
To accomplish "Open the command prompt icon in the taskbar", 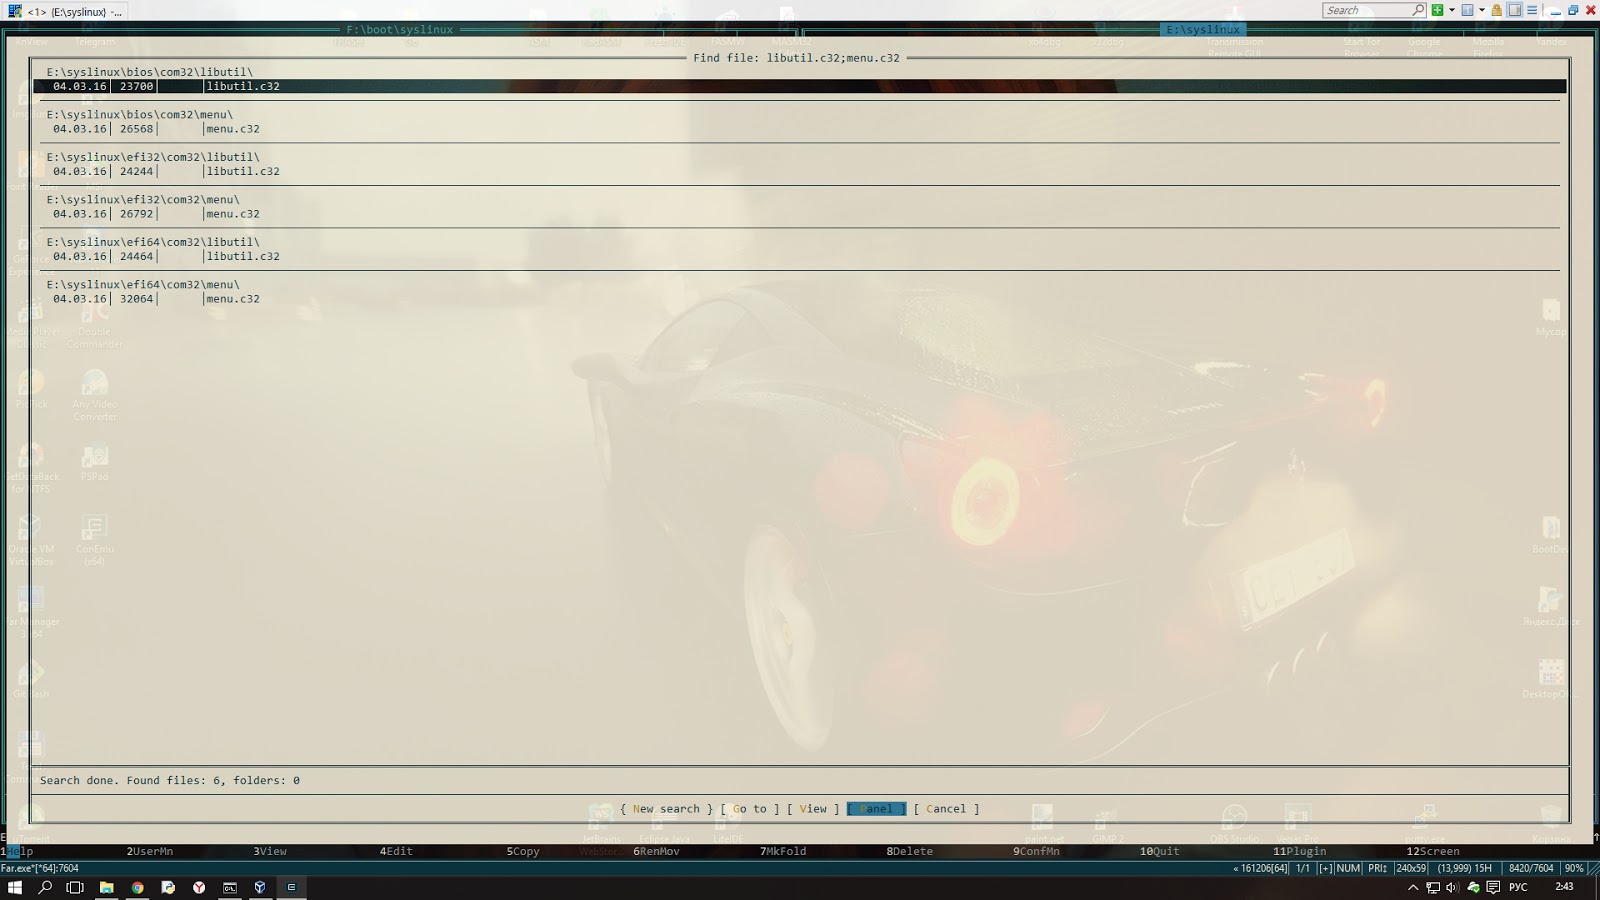I will pyautogui.click(x=229, y=887).
